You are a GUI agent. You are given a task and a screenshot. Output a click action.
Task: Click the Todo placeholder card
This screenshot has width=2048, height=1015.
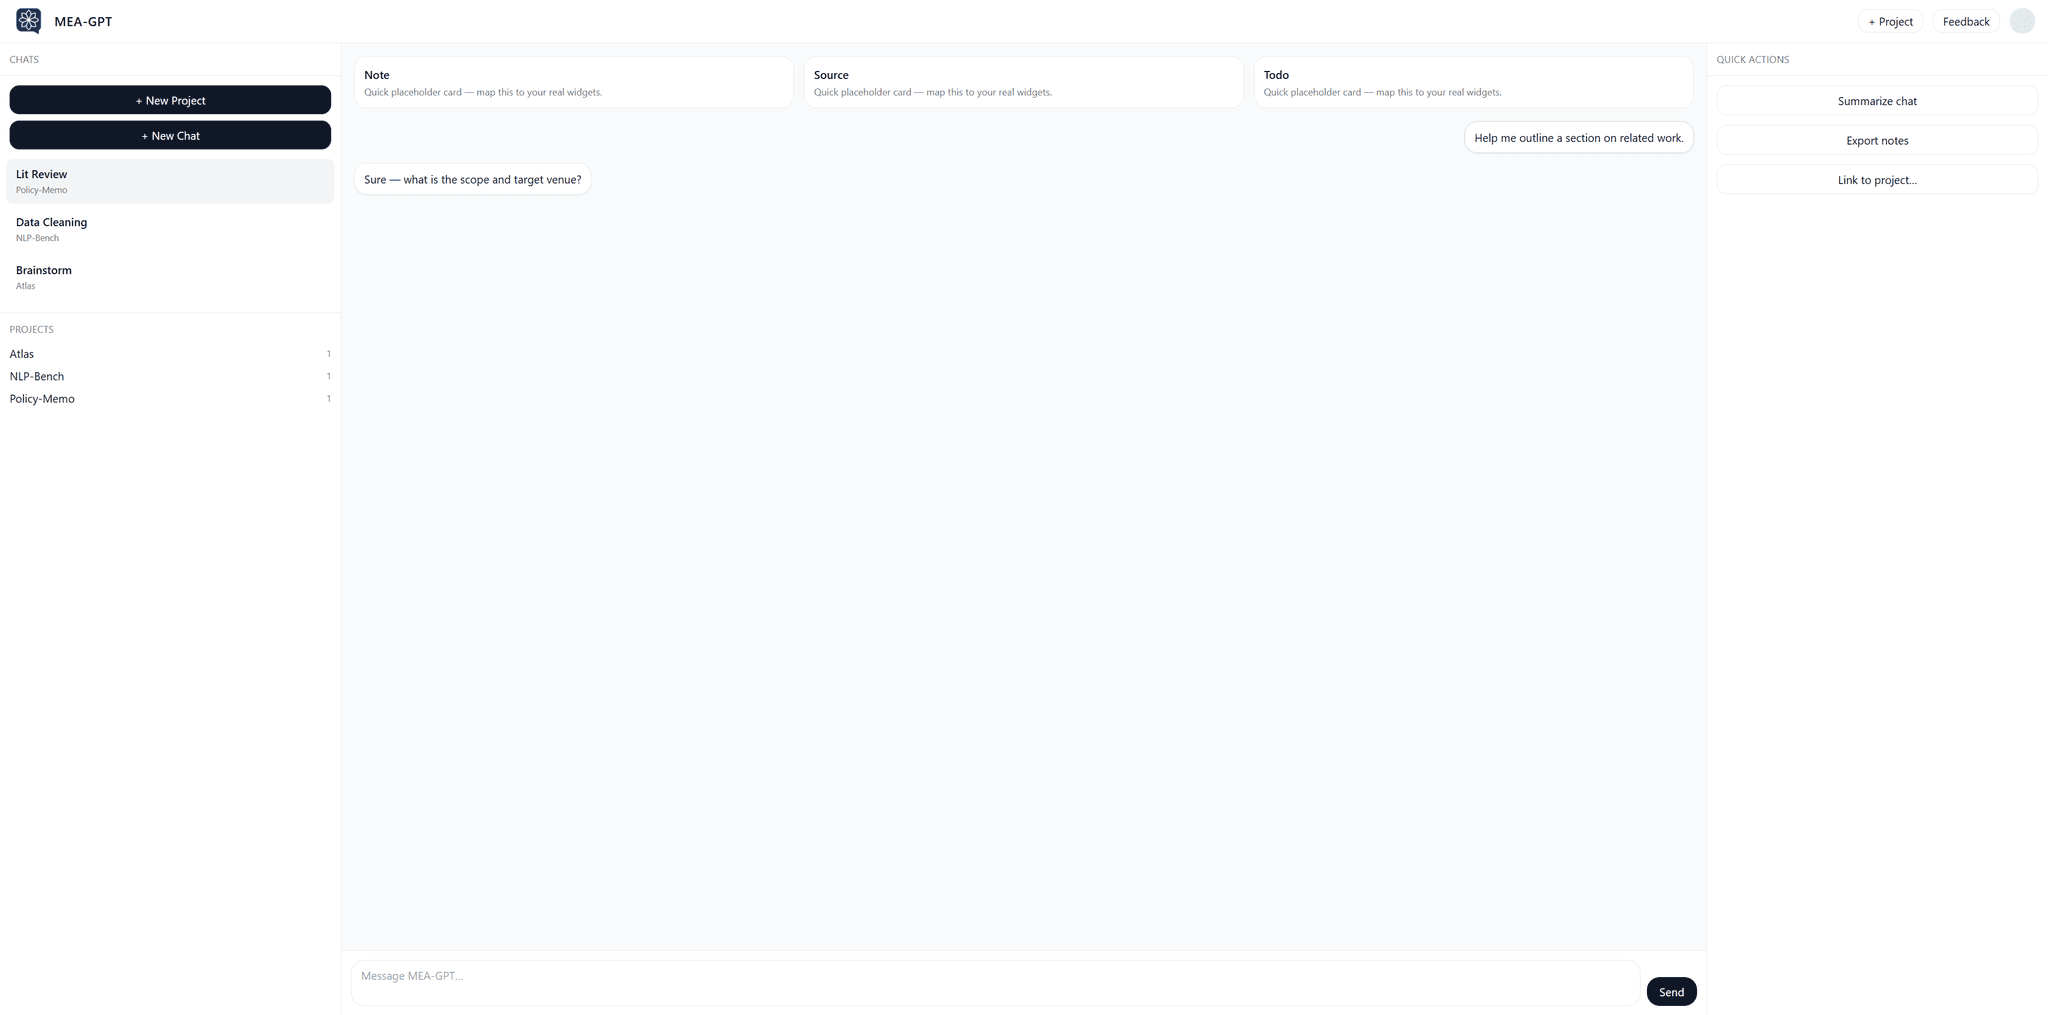tap(1471, 82)
